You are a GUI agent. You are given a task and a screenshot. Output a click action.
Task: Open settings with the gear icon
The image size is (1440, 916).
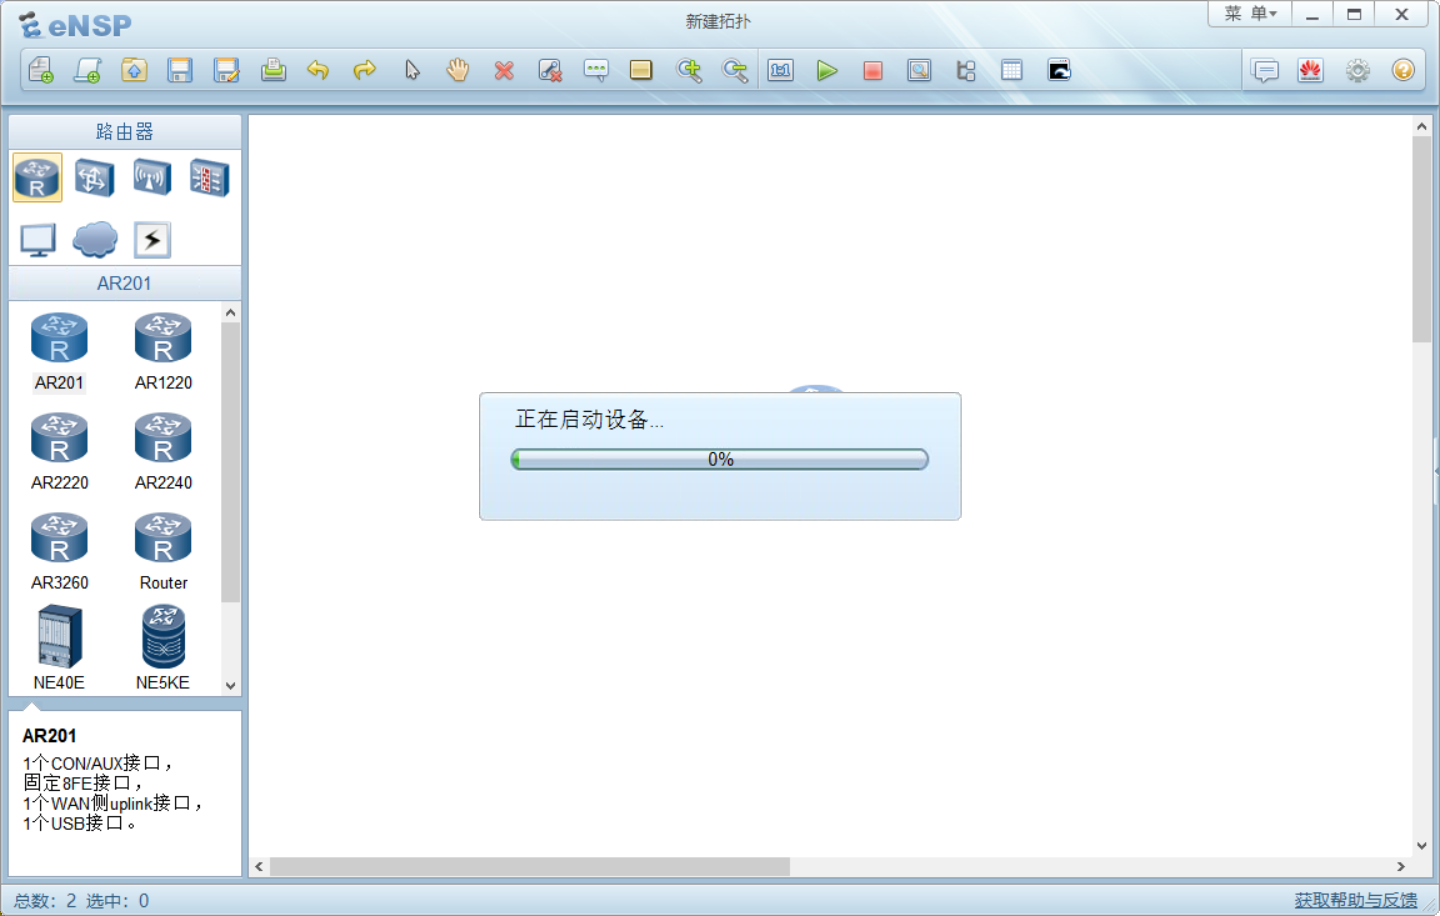pos(1358,70)
